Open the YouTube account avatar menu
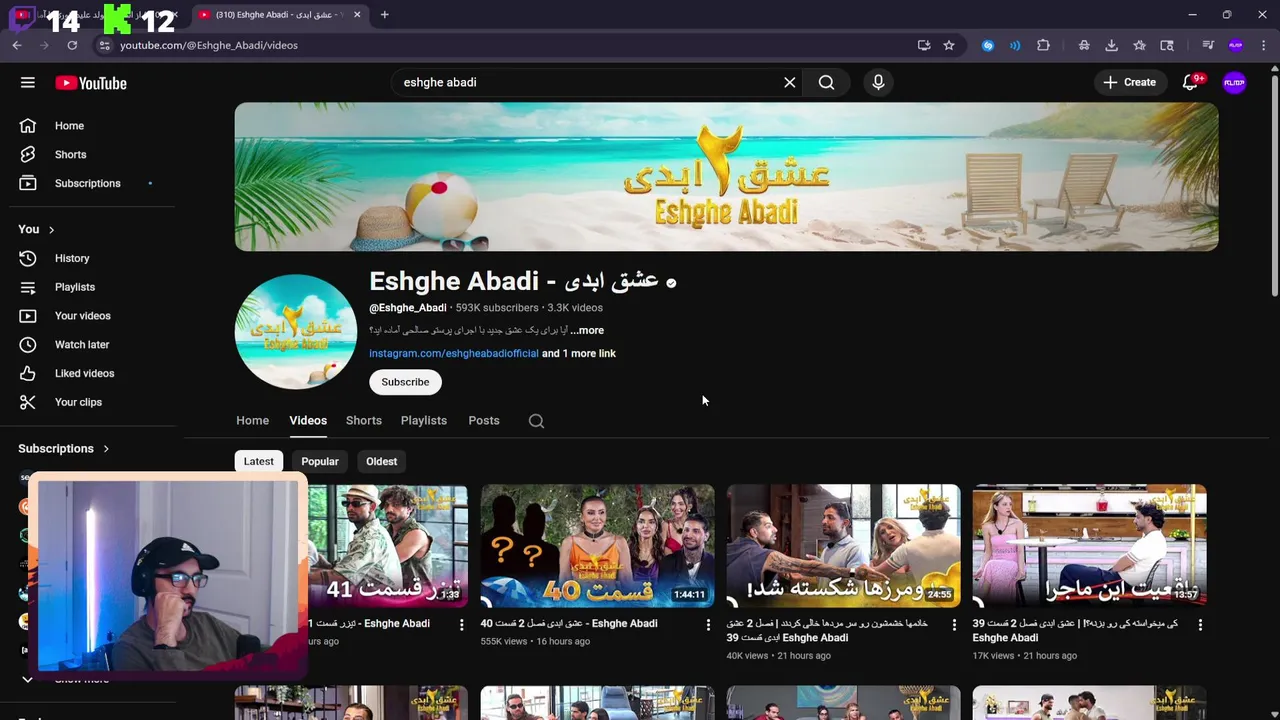Screen dimensions: 1280x720 point(1235,83)
